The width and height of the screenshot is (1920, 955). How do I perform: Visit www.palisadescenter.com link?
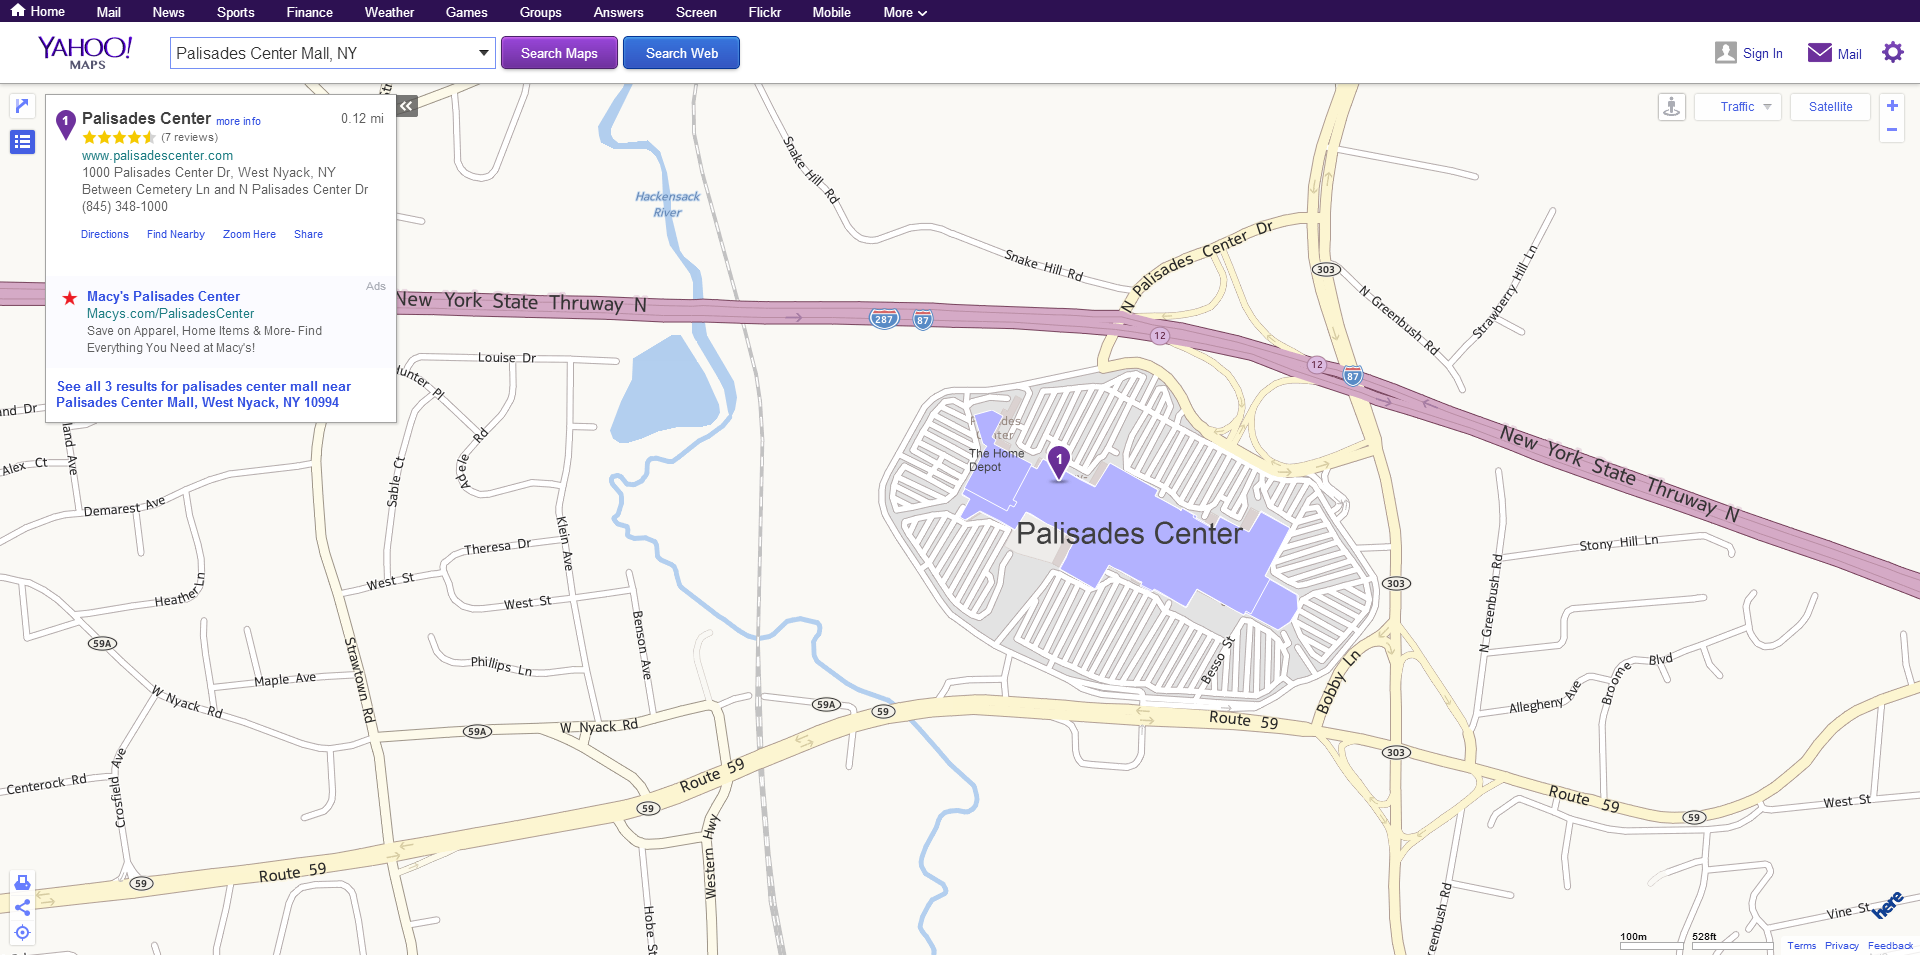click(157, 156)
